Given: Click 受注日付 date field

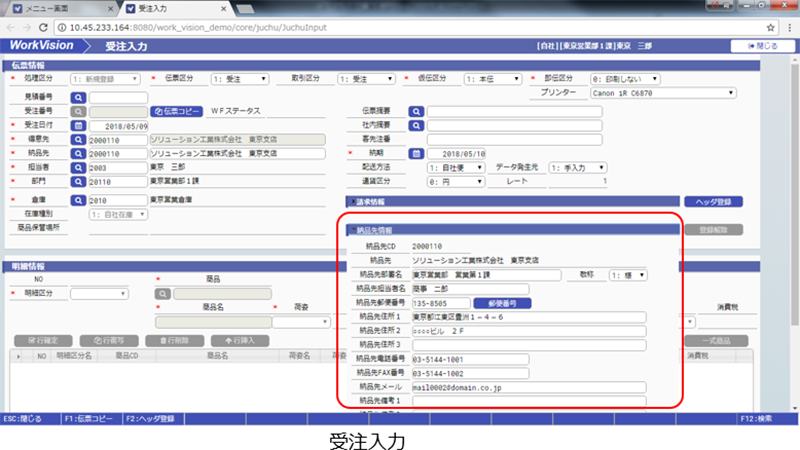Looking at the screenshot, I should tap(118, 126).
